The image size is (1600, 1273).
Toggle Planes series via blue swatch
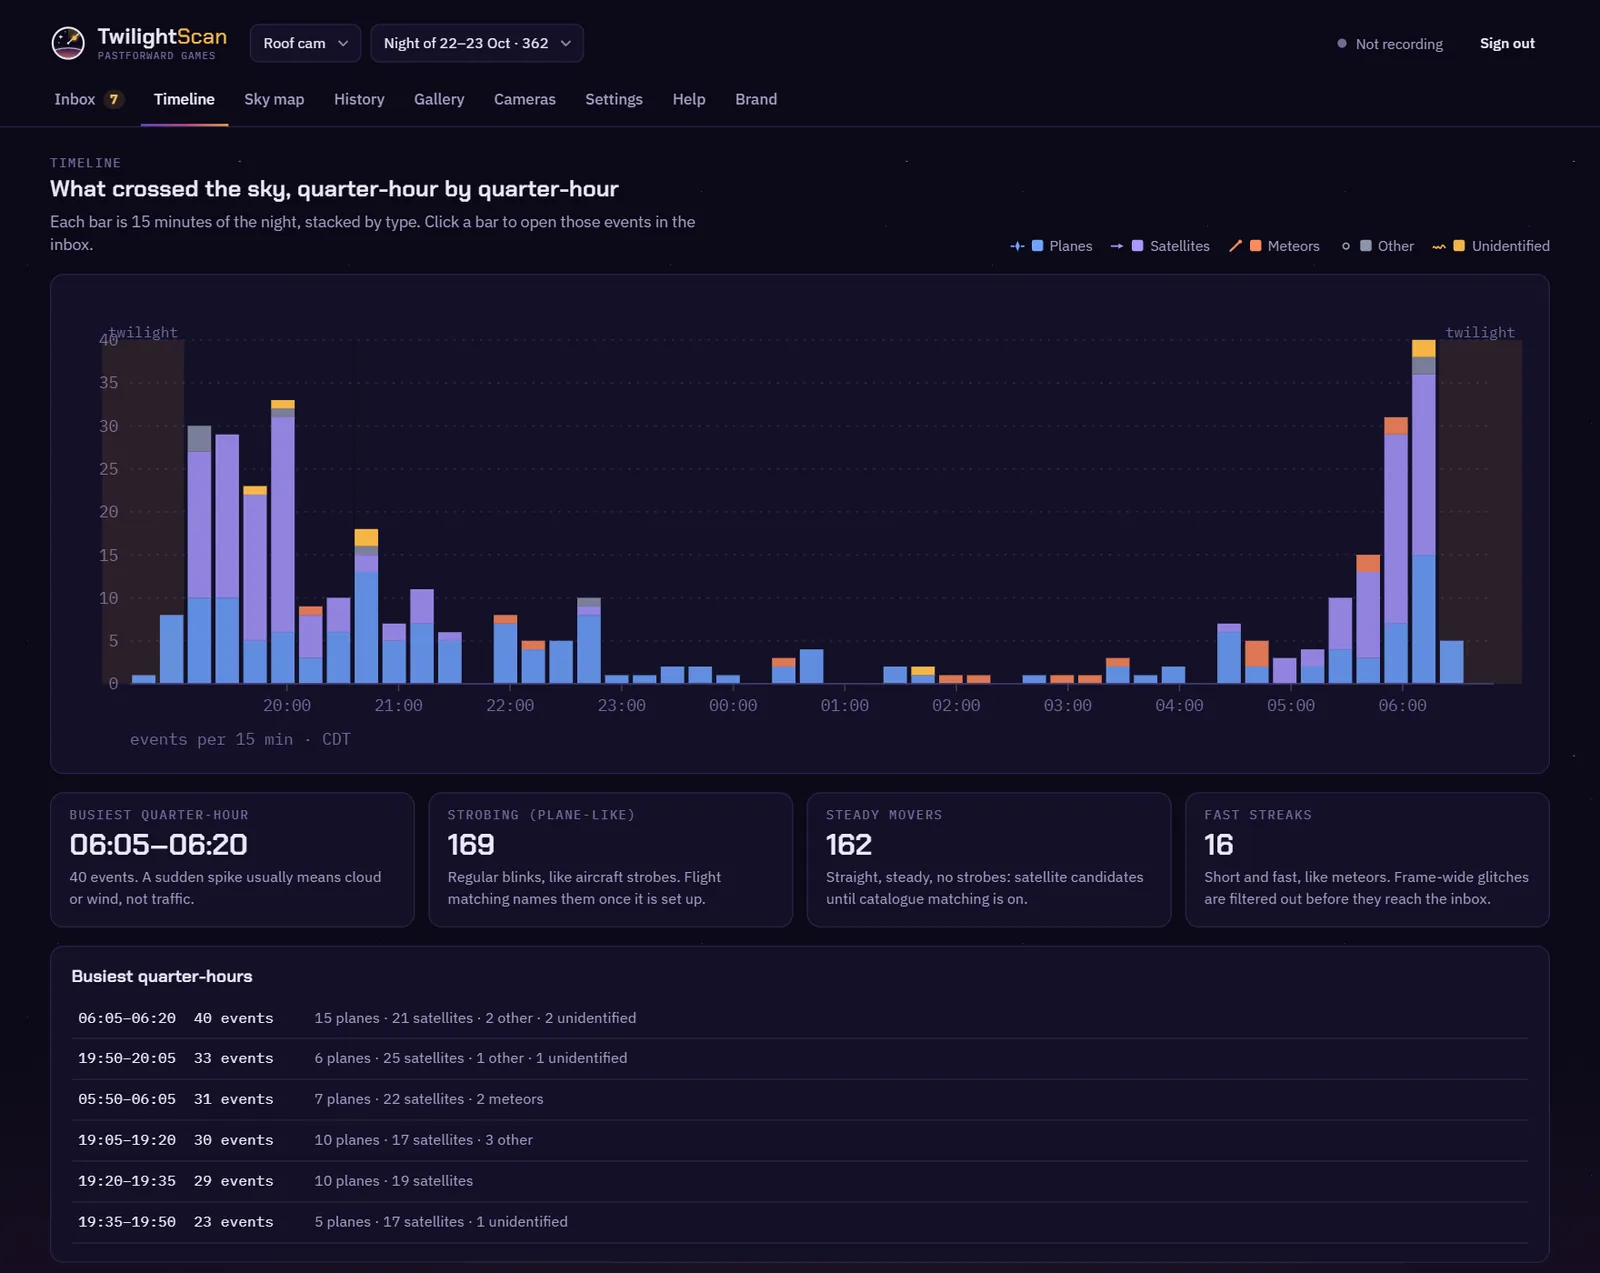point(1037,246)
